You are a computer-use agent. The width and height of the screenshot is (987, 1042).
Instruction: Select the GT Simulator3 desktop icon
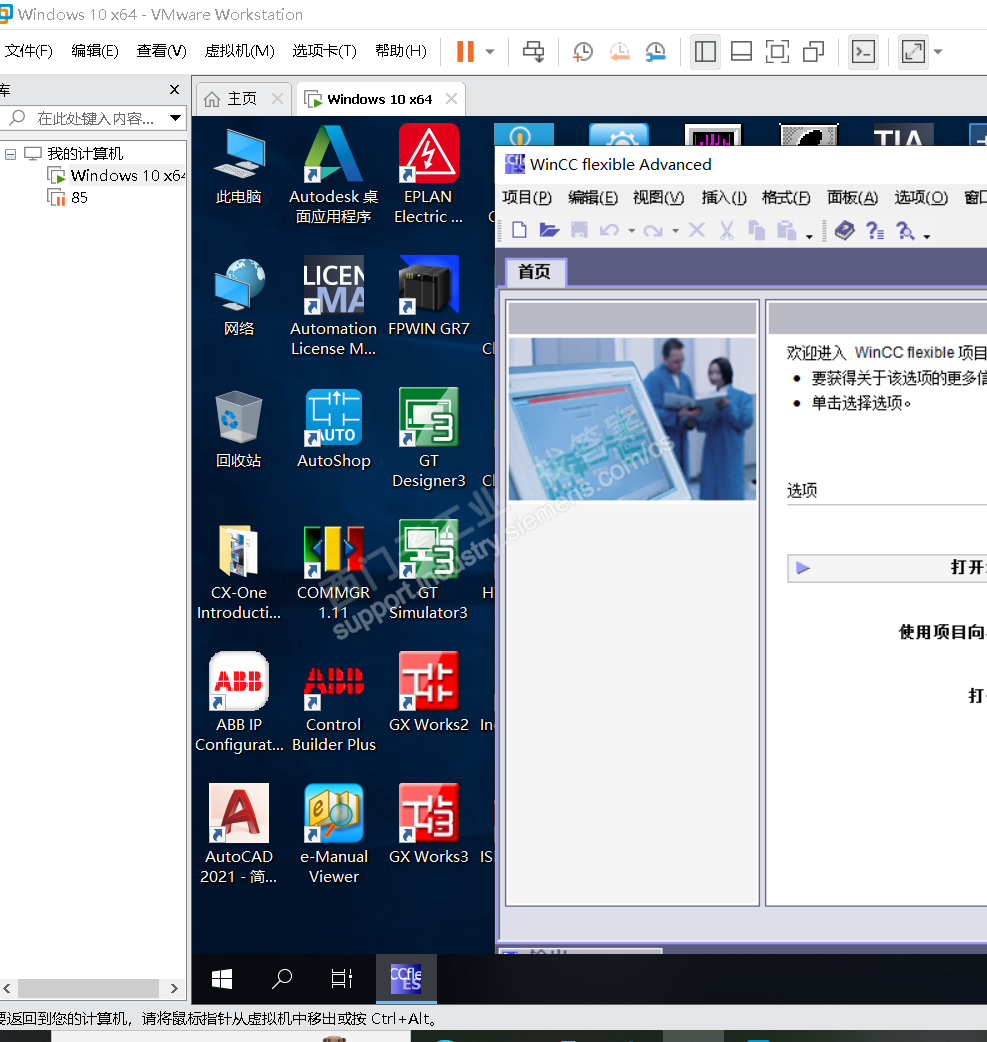[x=429, y=570]
